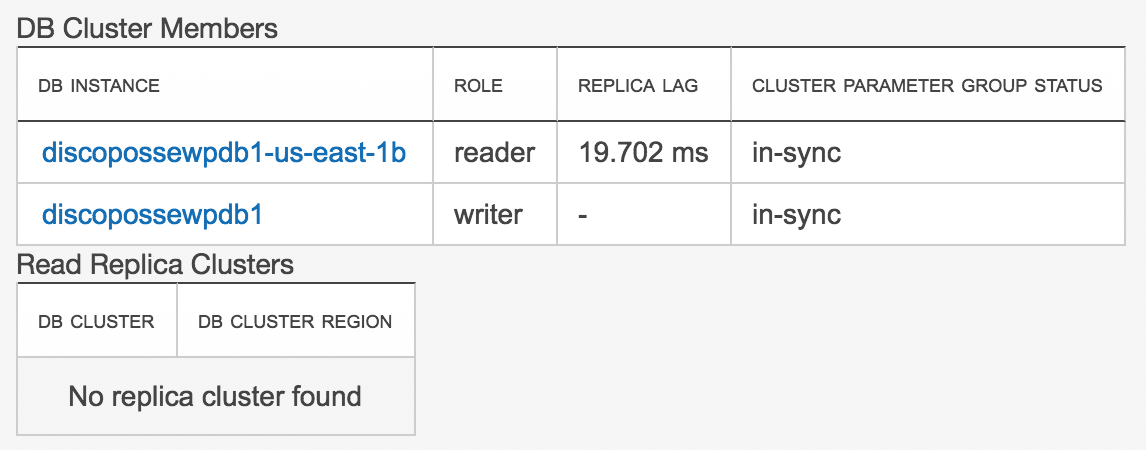
Task: Click the reader role cell
Action: point(494,153)
